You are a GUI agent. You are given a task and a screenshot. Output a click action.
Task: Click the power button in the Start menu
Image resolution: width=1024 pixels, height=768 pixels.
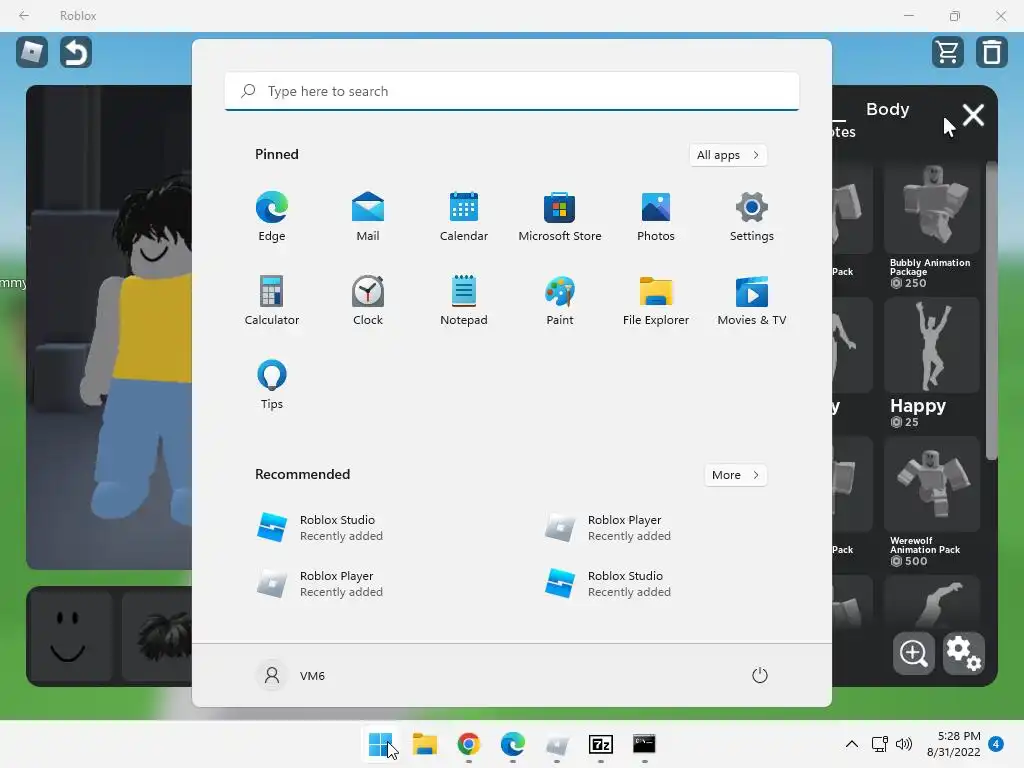[760, 675]
